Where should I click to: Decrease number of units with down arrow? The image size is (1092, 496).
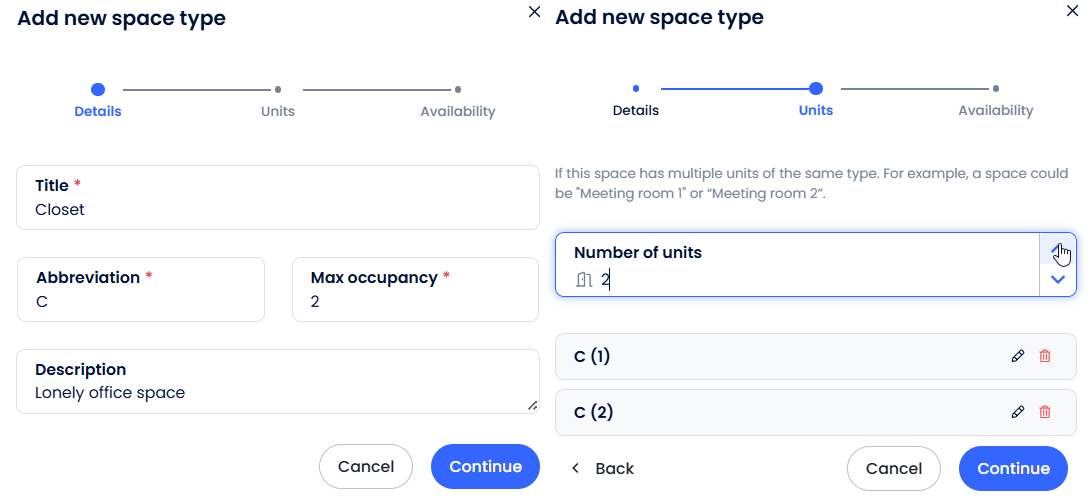(1057, 280)
